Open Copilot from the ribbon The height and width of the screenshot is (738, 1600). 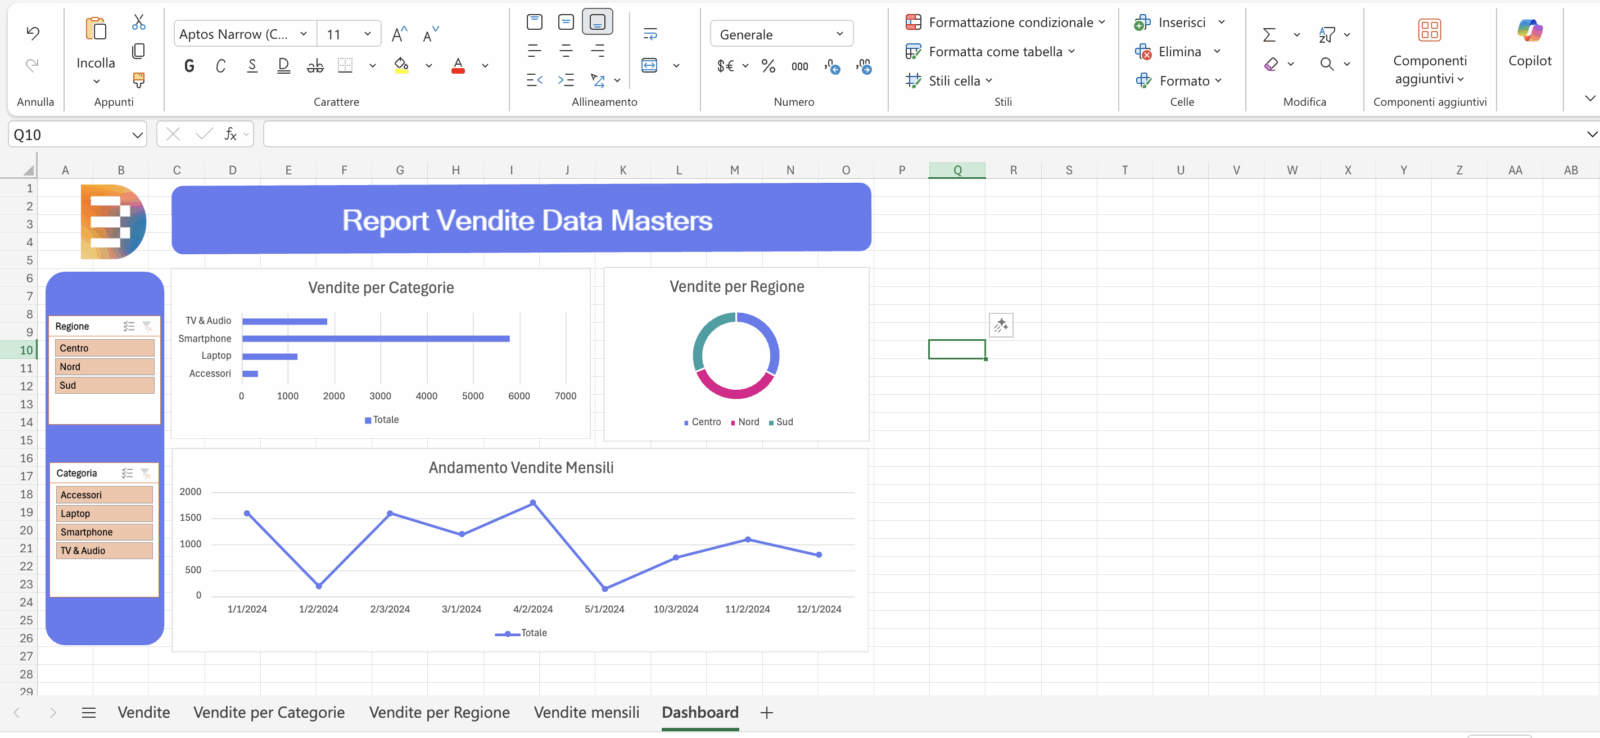(1529, 42)
